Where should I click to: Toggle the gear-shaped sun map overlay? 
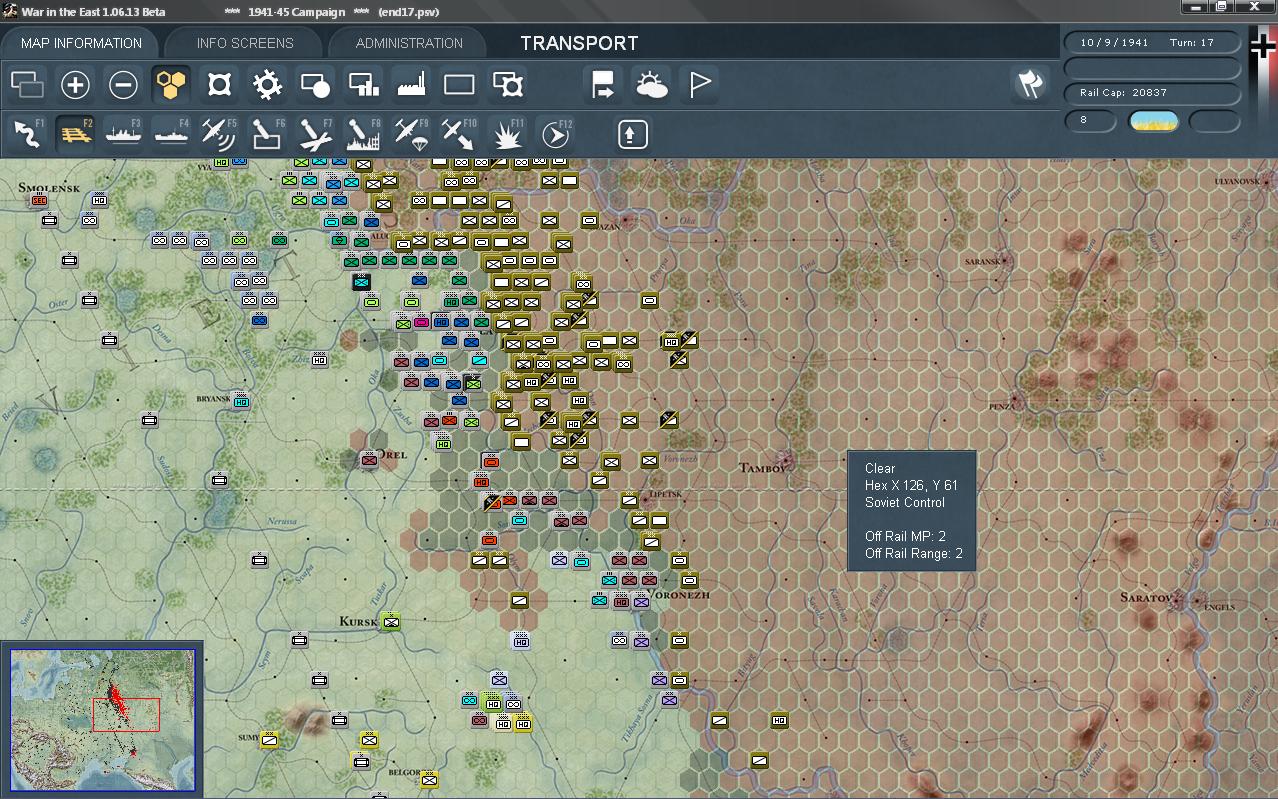(267, 85)
